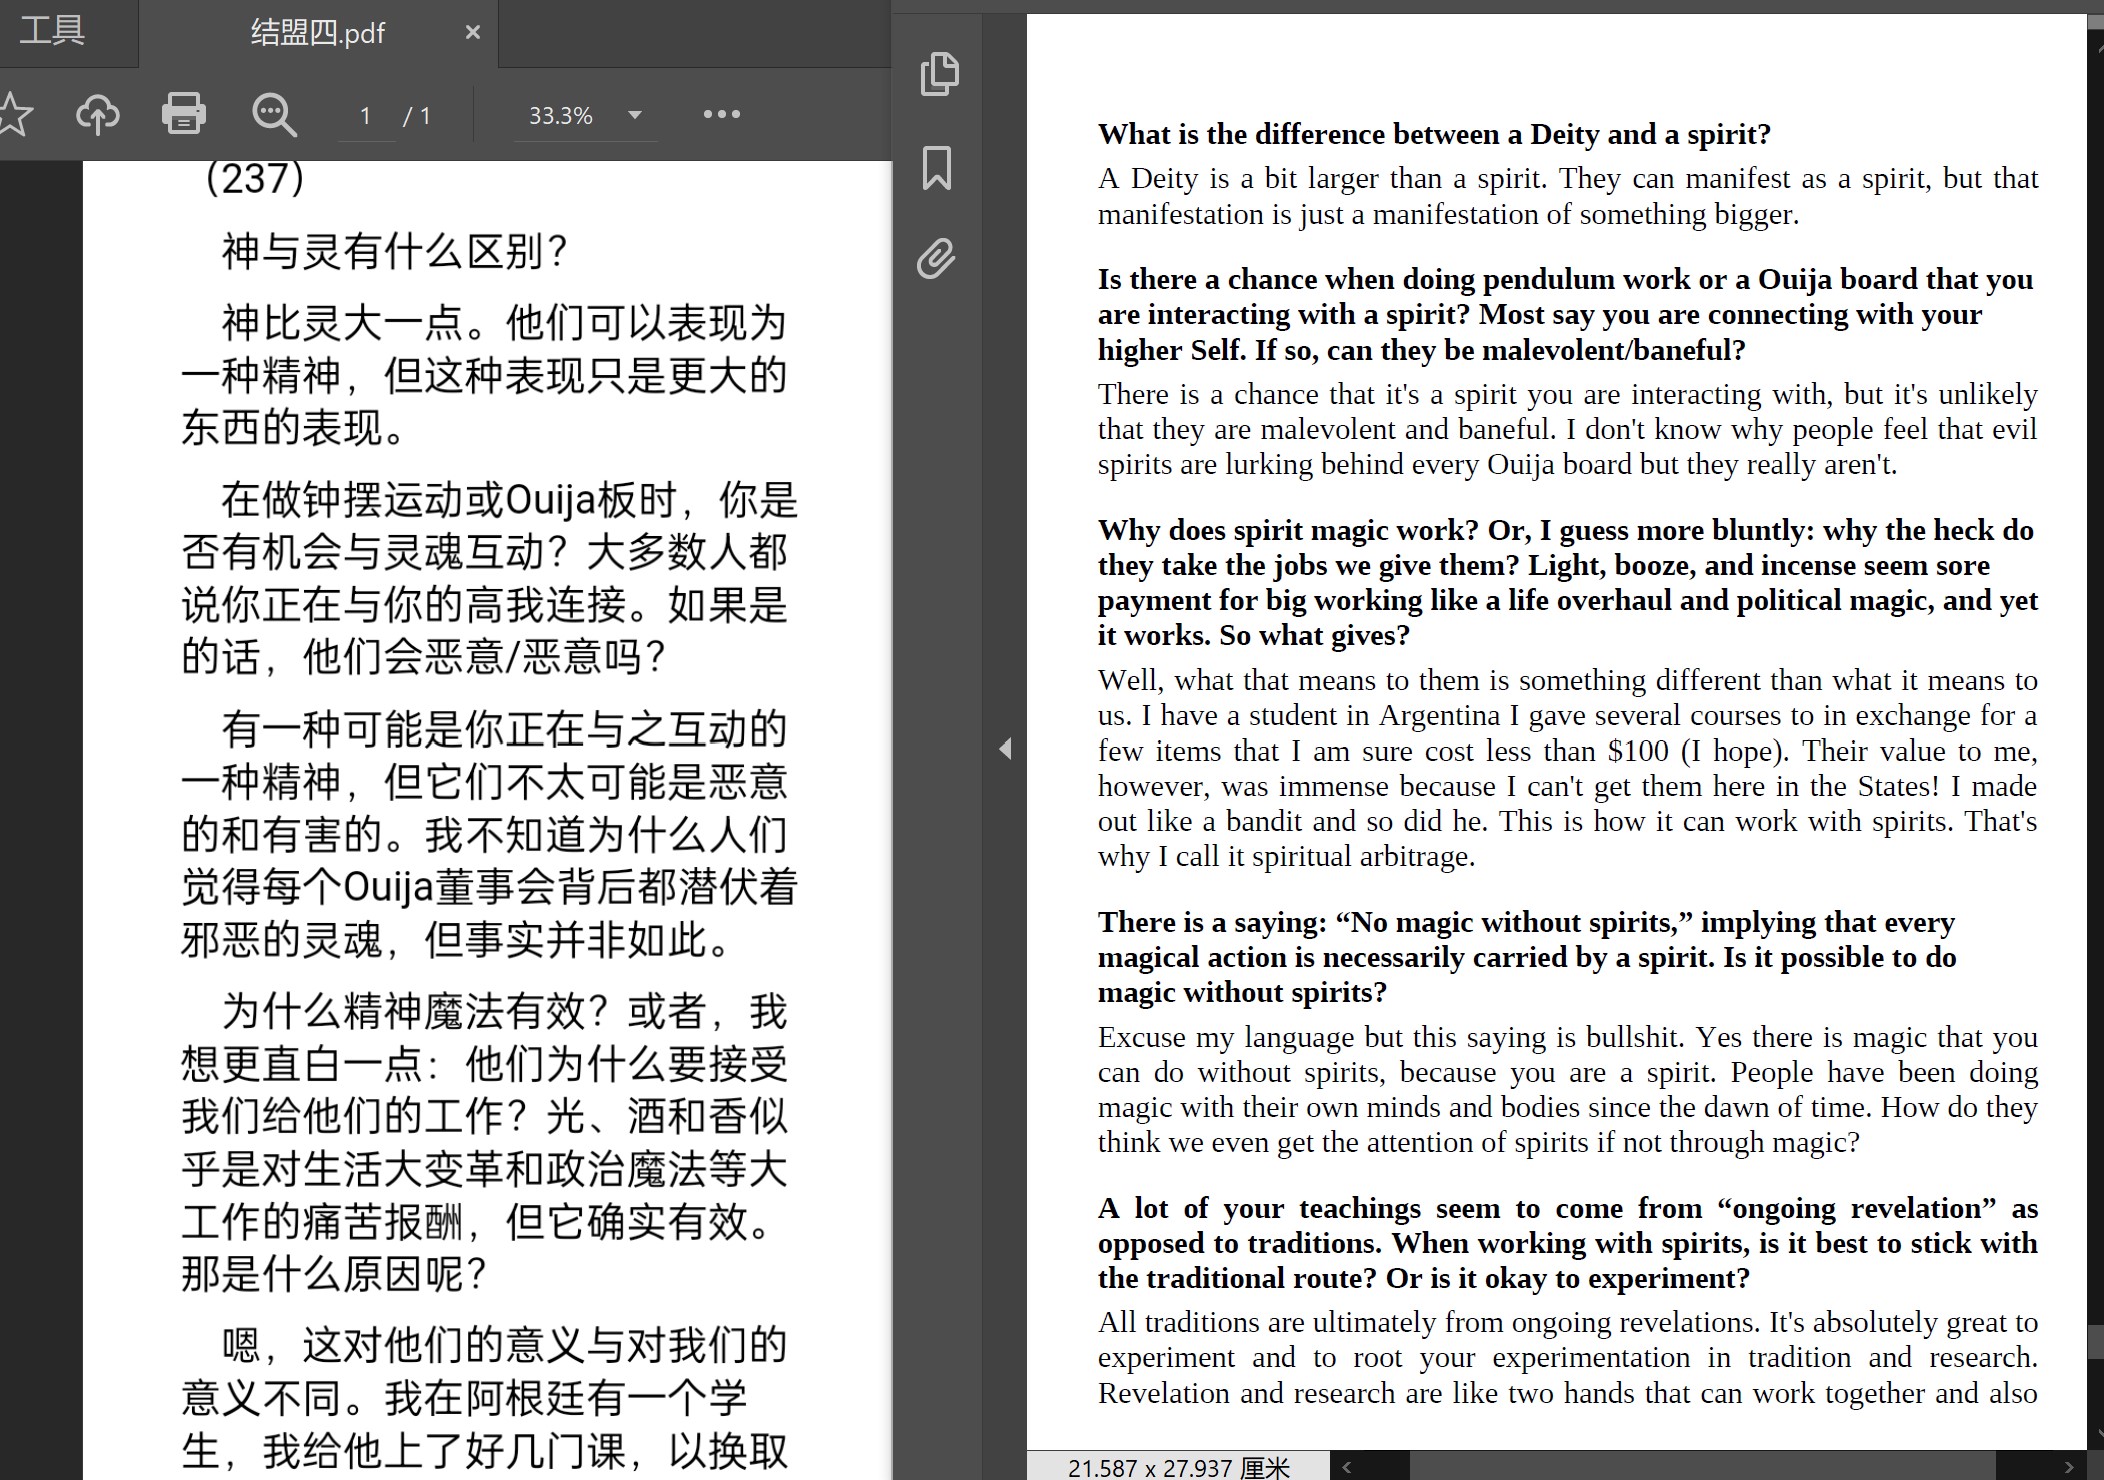The width and height of the screenshot is (2104, 1480).
Task: Click heading 'What is the difference between a Deity'
Action: [1434, 134]
